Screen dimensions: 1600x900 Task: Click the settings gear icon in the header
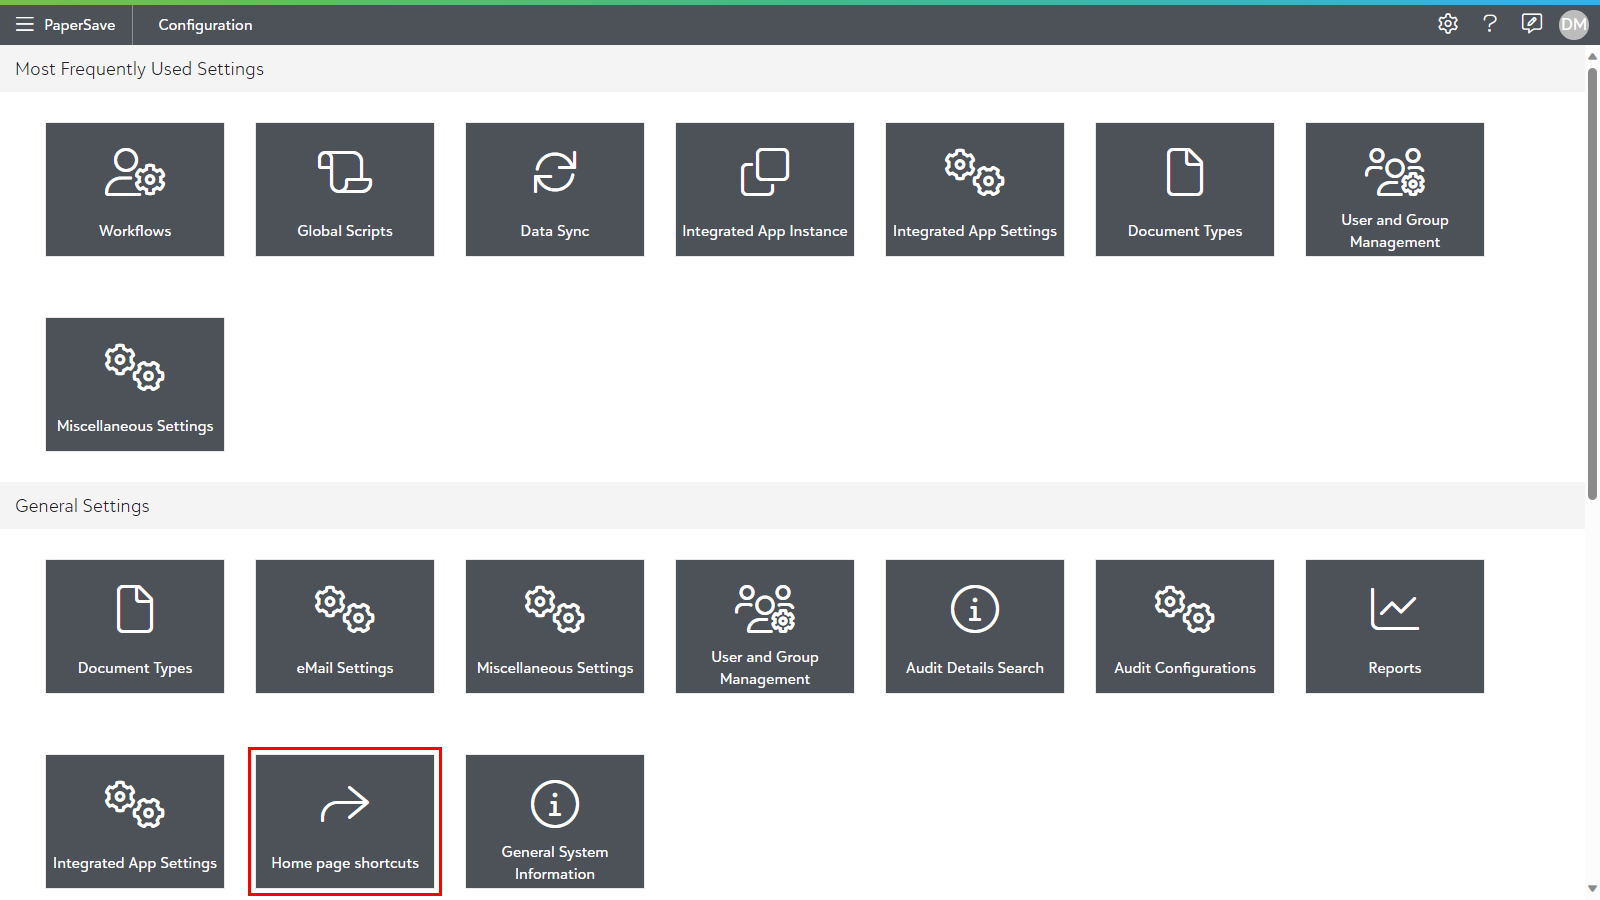[1448, 24]
